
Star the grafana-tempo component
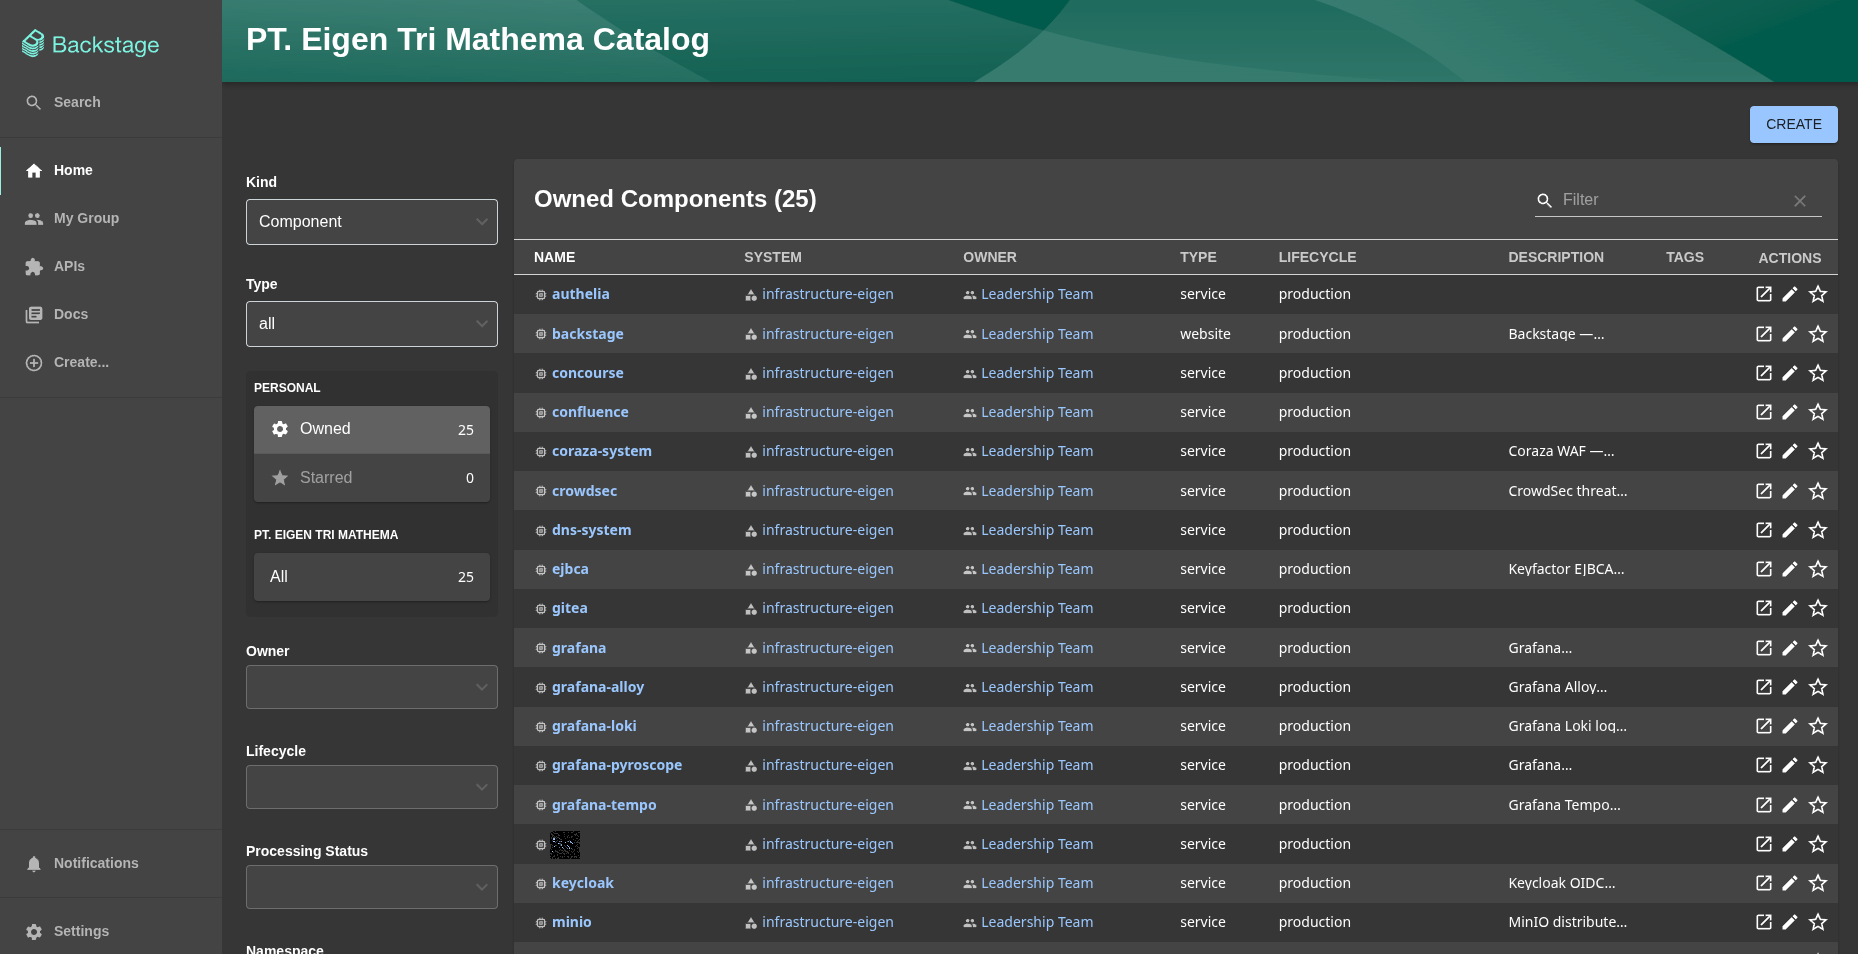click(x=1818, y=805)
